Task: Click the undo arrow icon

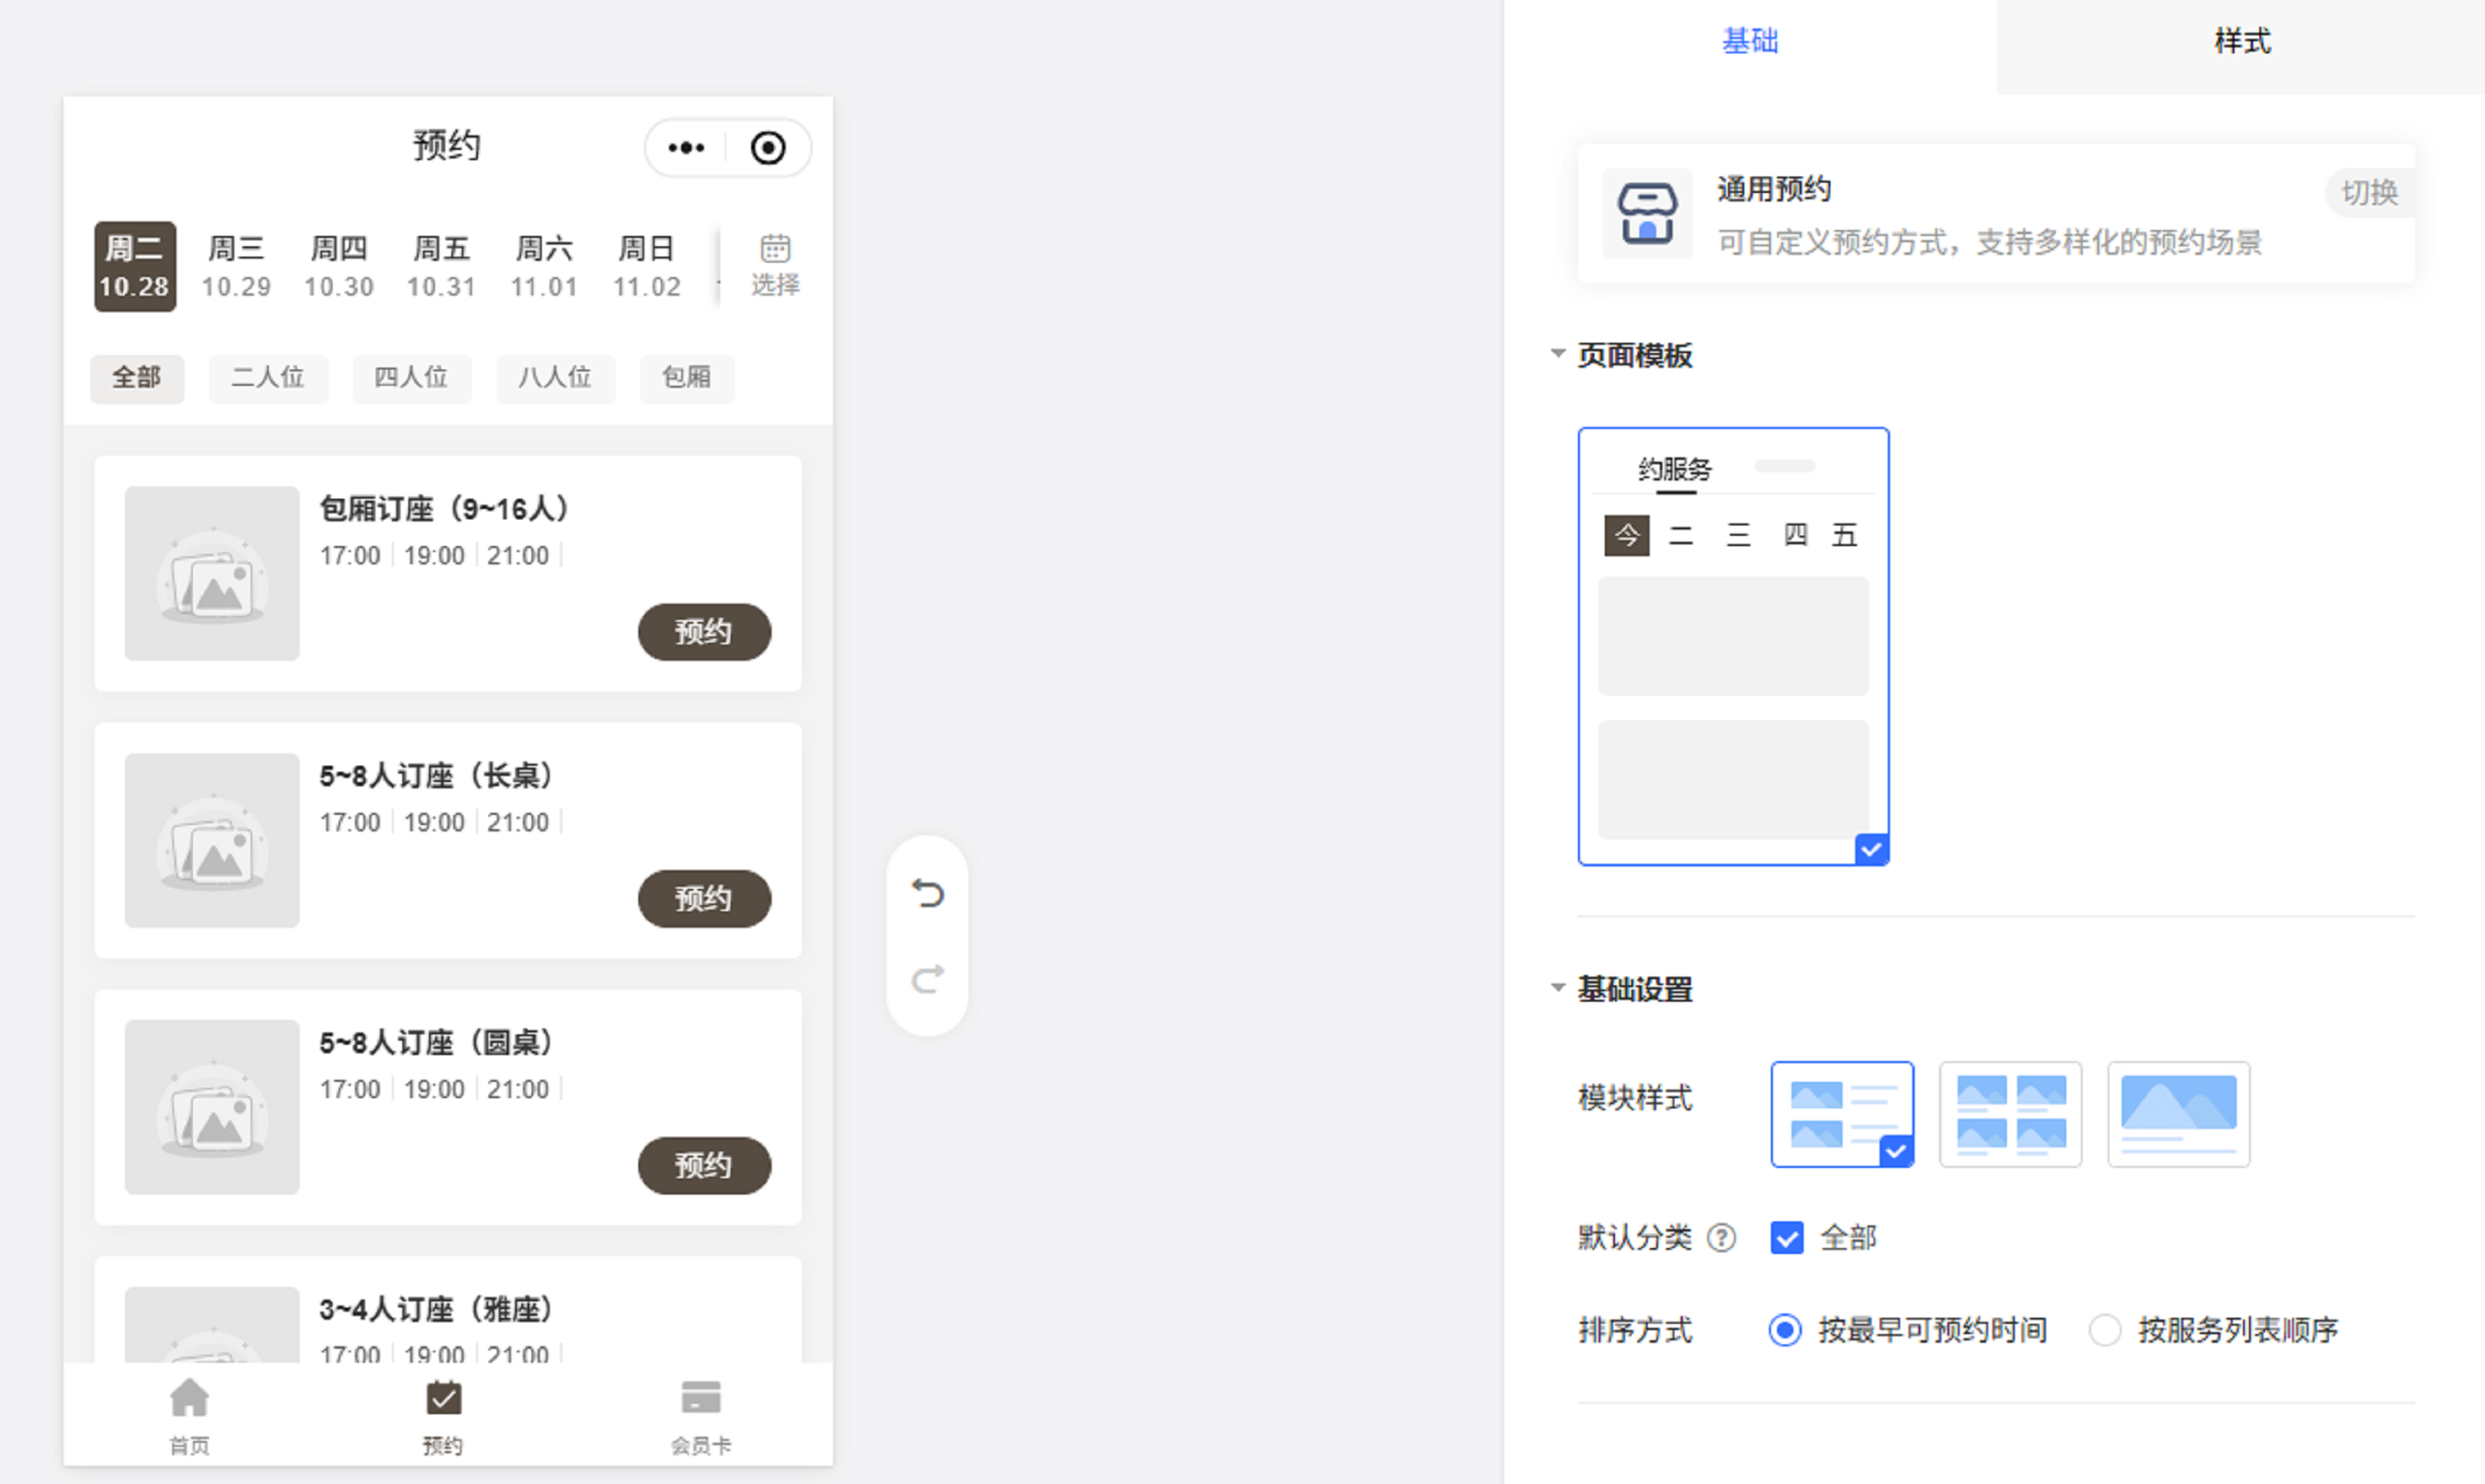Action: pos(927,892)
